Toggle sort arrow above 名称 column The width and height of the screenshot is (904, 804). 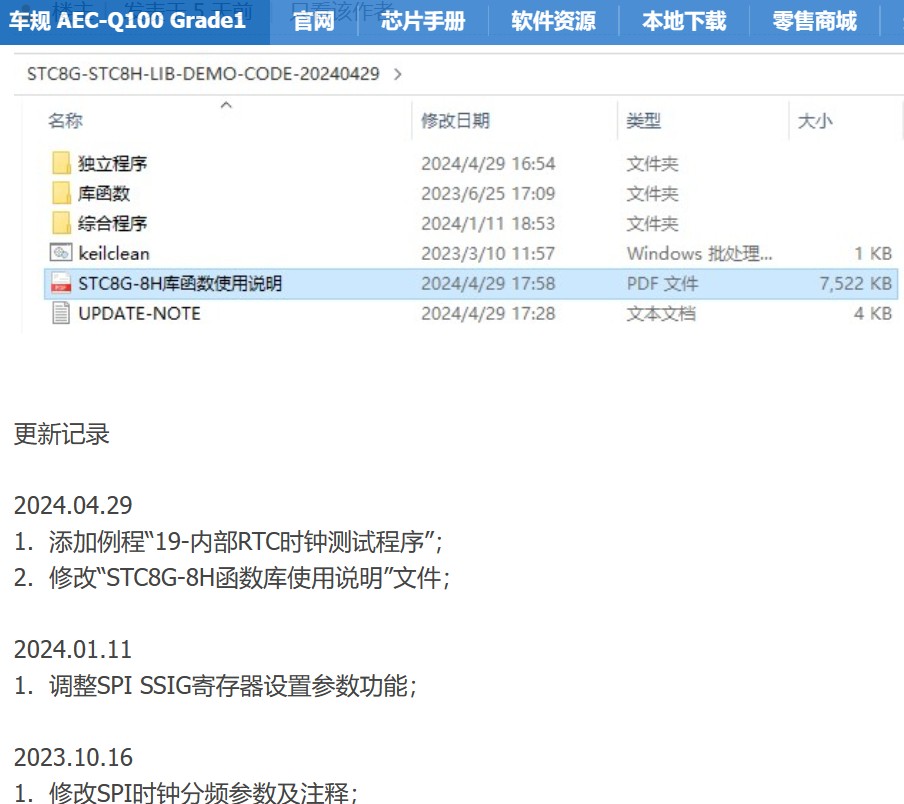[x=226, y=105]
